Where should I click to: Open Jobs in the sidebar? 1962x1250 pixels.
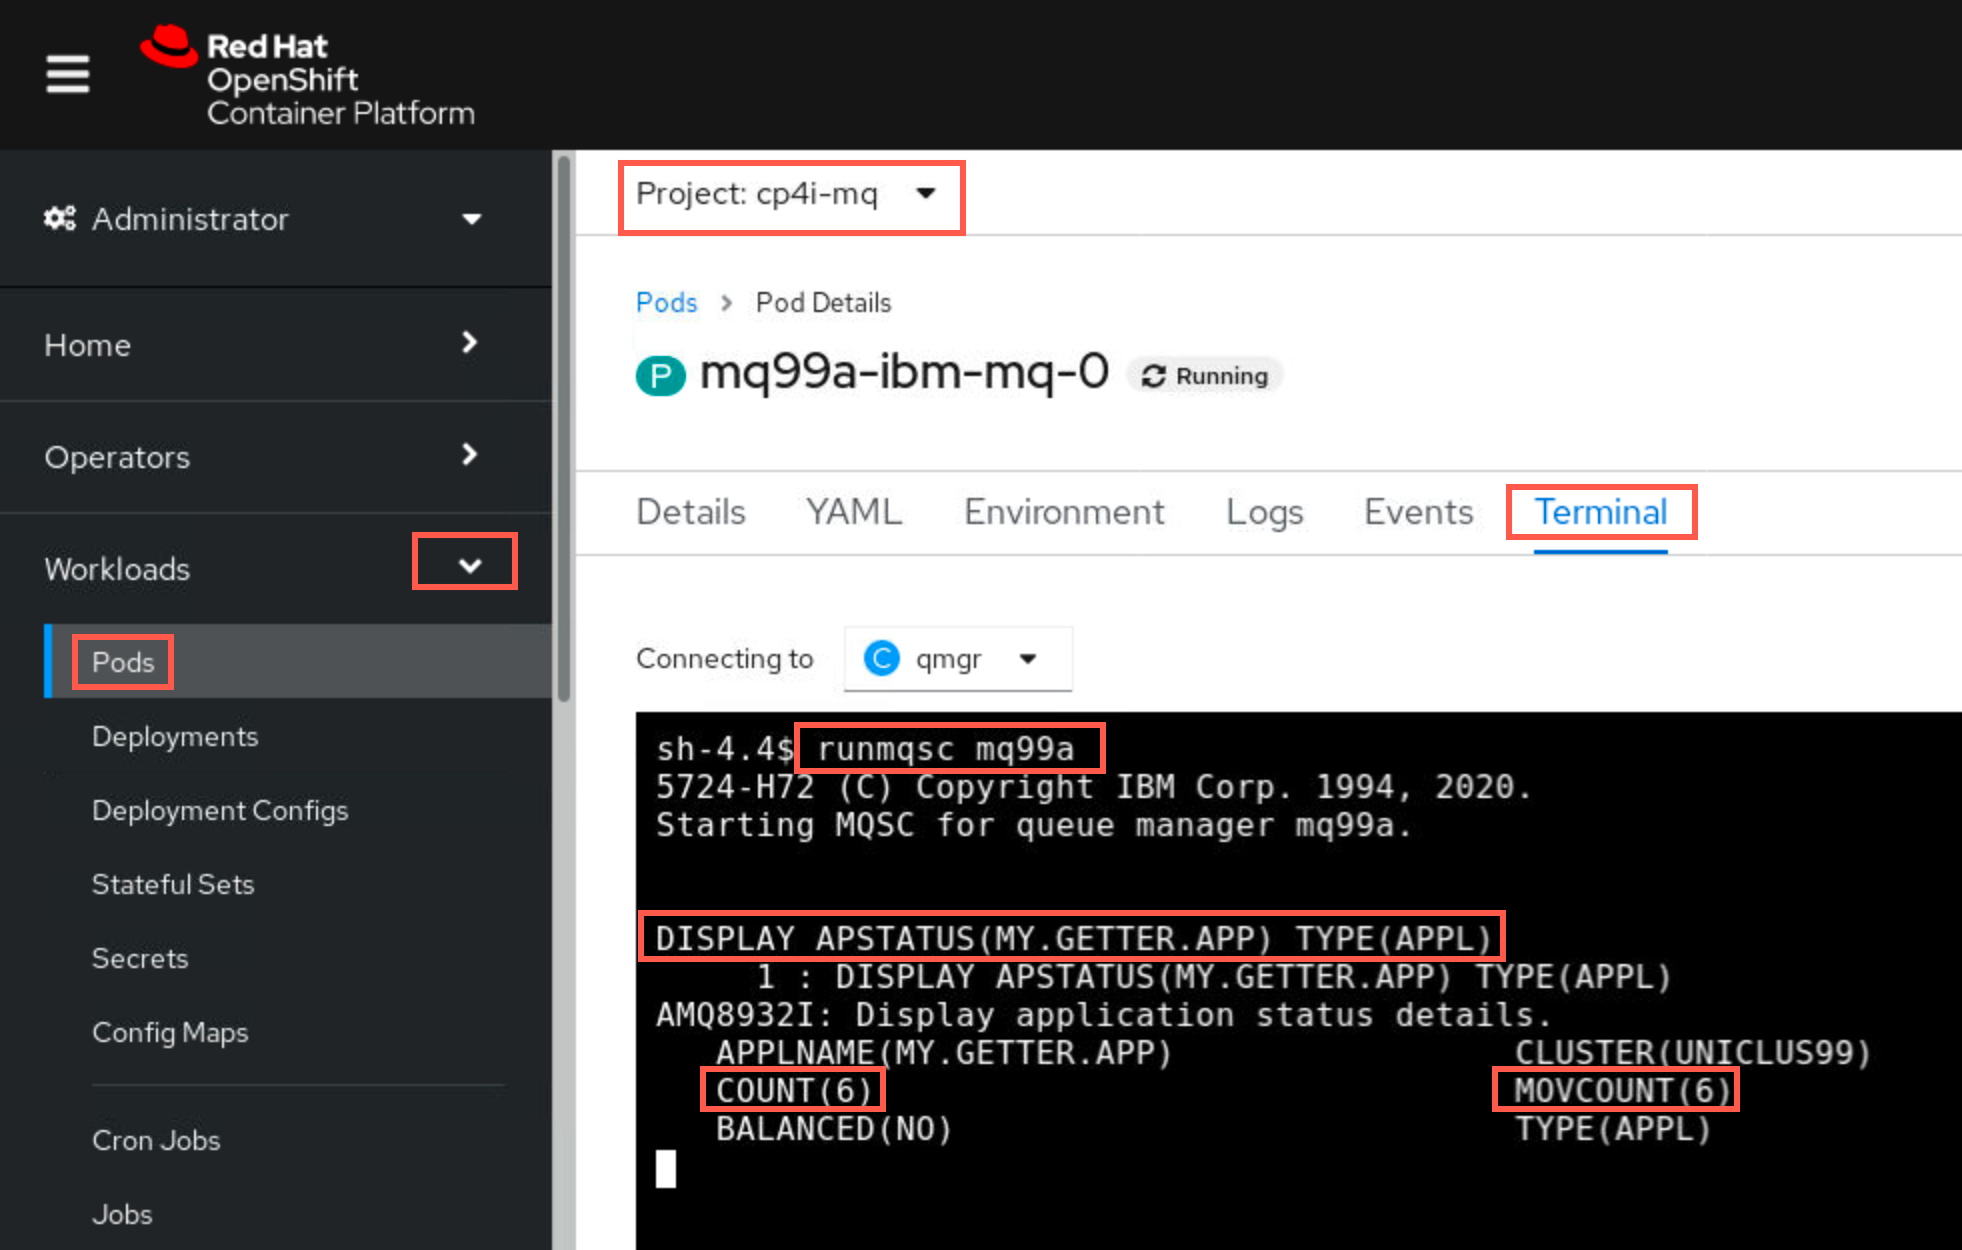pos(122,1214)
